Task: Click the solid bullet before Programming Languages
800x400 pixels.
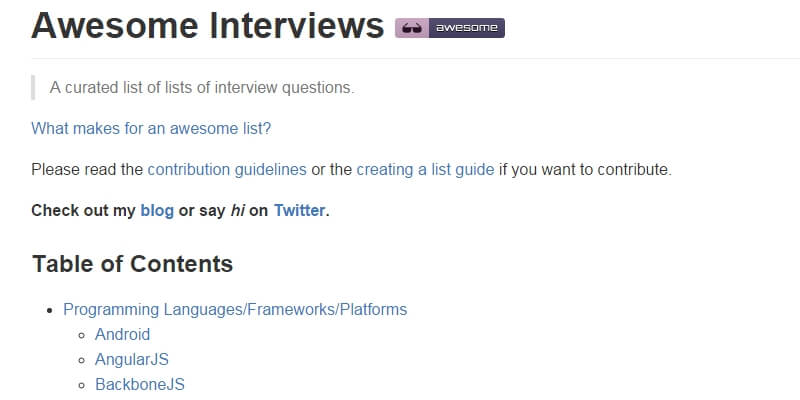Action: [50, 310]
